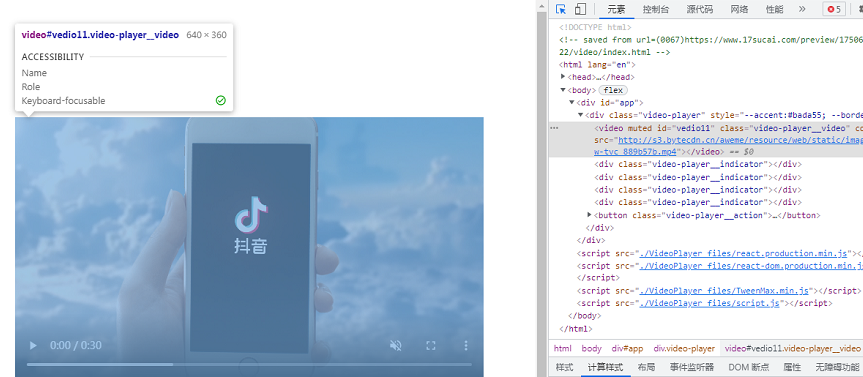Image resolution: width=863 pixels, height=377 pixels.
Task: Open the Styles (样式) pane tab
Action: click(x=564, y=367)
